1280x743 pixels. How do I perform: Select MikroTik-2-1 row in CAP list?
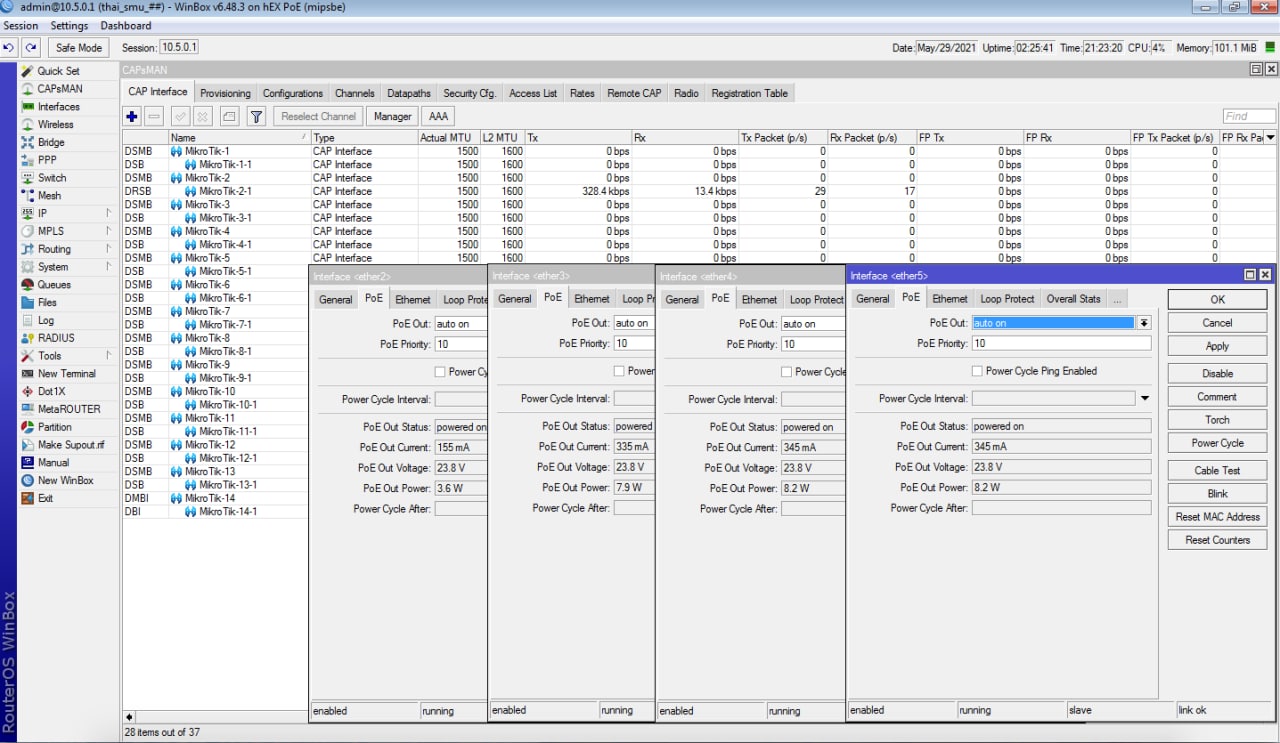700,191
